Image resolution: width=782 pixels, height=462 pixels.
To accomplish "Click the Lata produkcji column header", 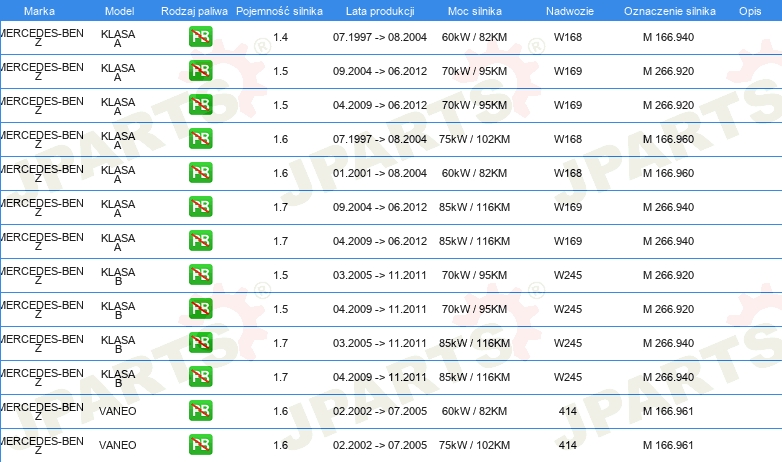I will click(380, 11).
